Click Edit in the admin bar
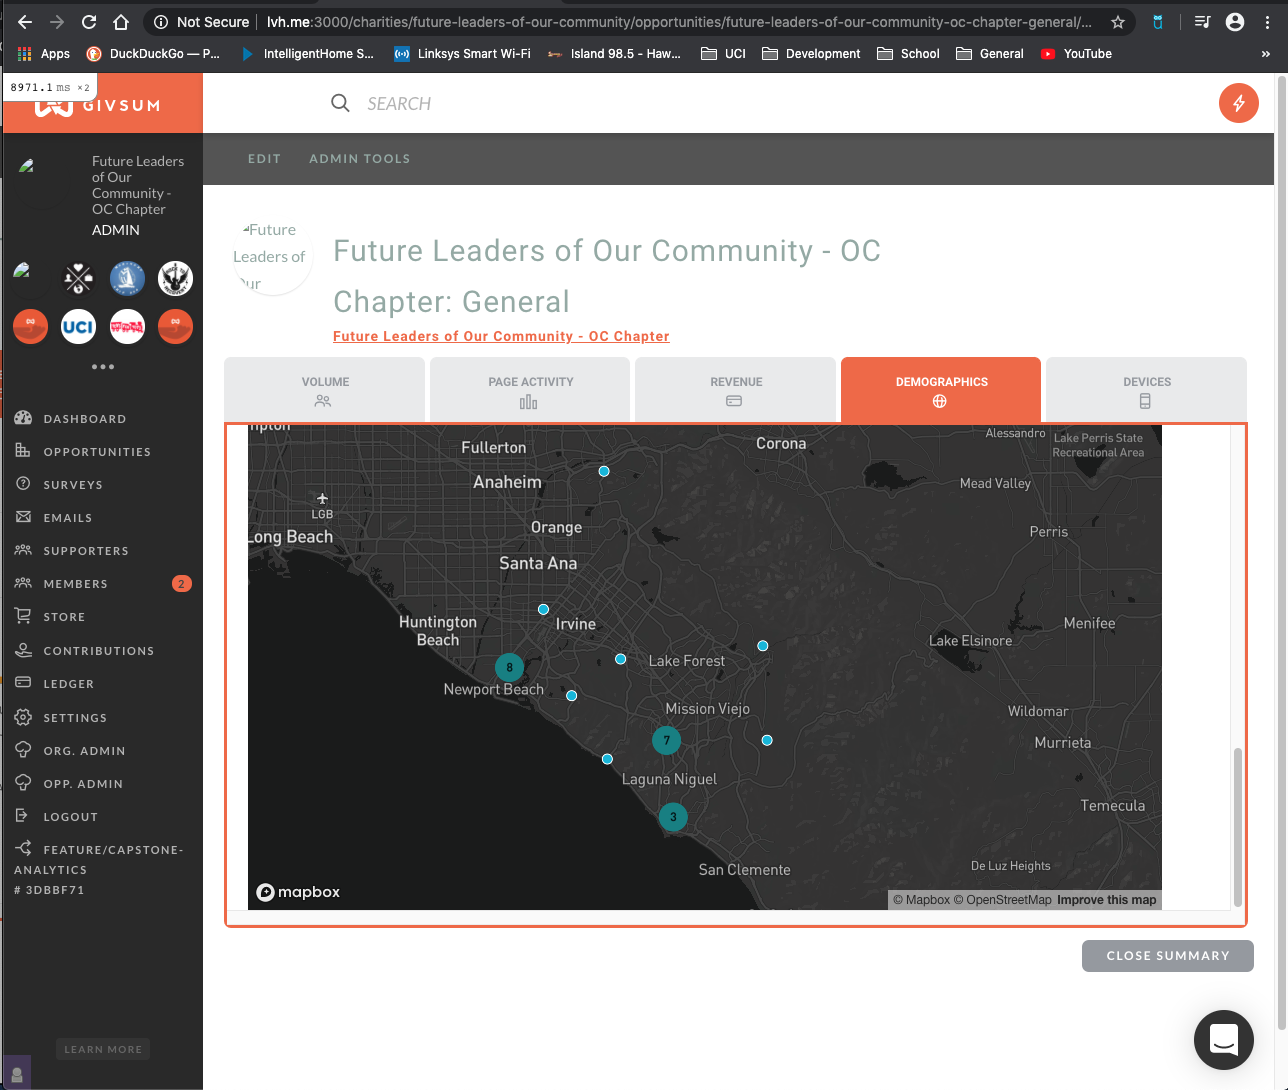The height and width of the screenshot is (1090, 1288). [x=264, y=159]
